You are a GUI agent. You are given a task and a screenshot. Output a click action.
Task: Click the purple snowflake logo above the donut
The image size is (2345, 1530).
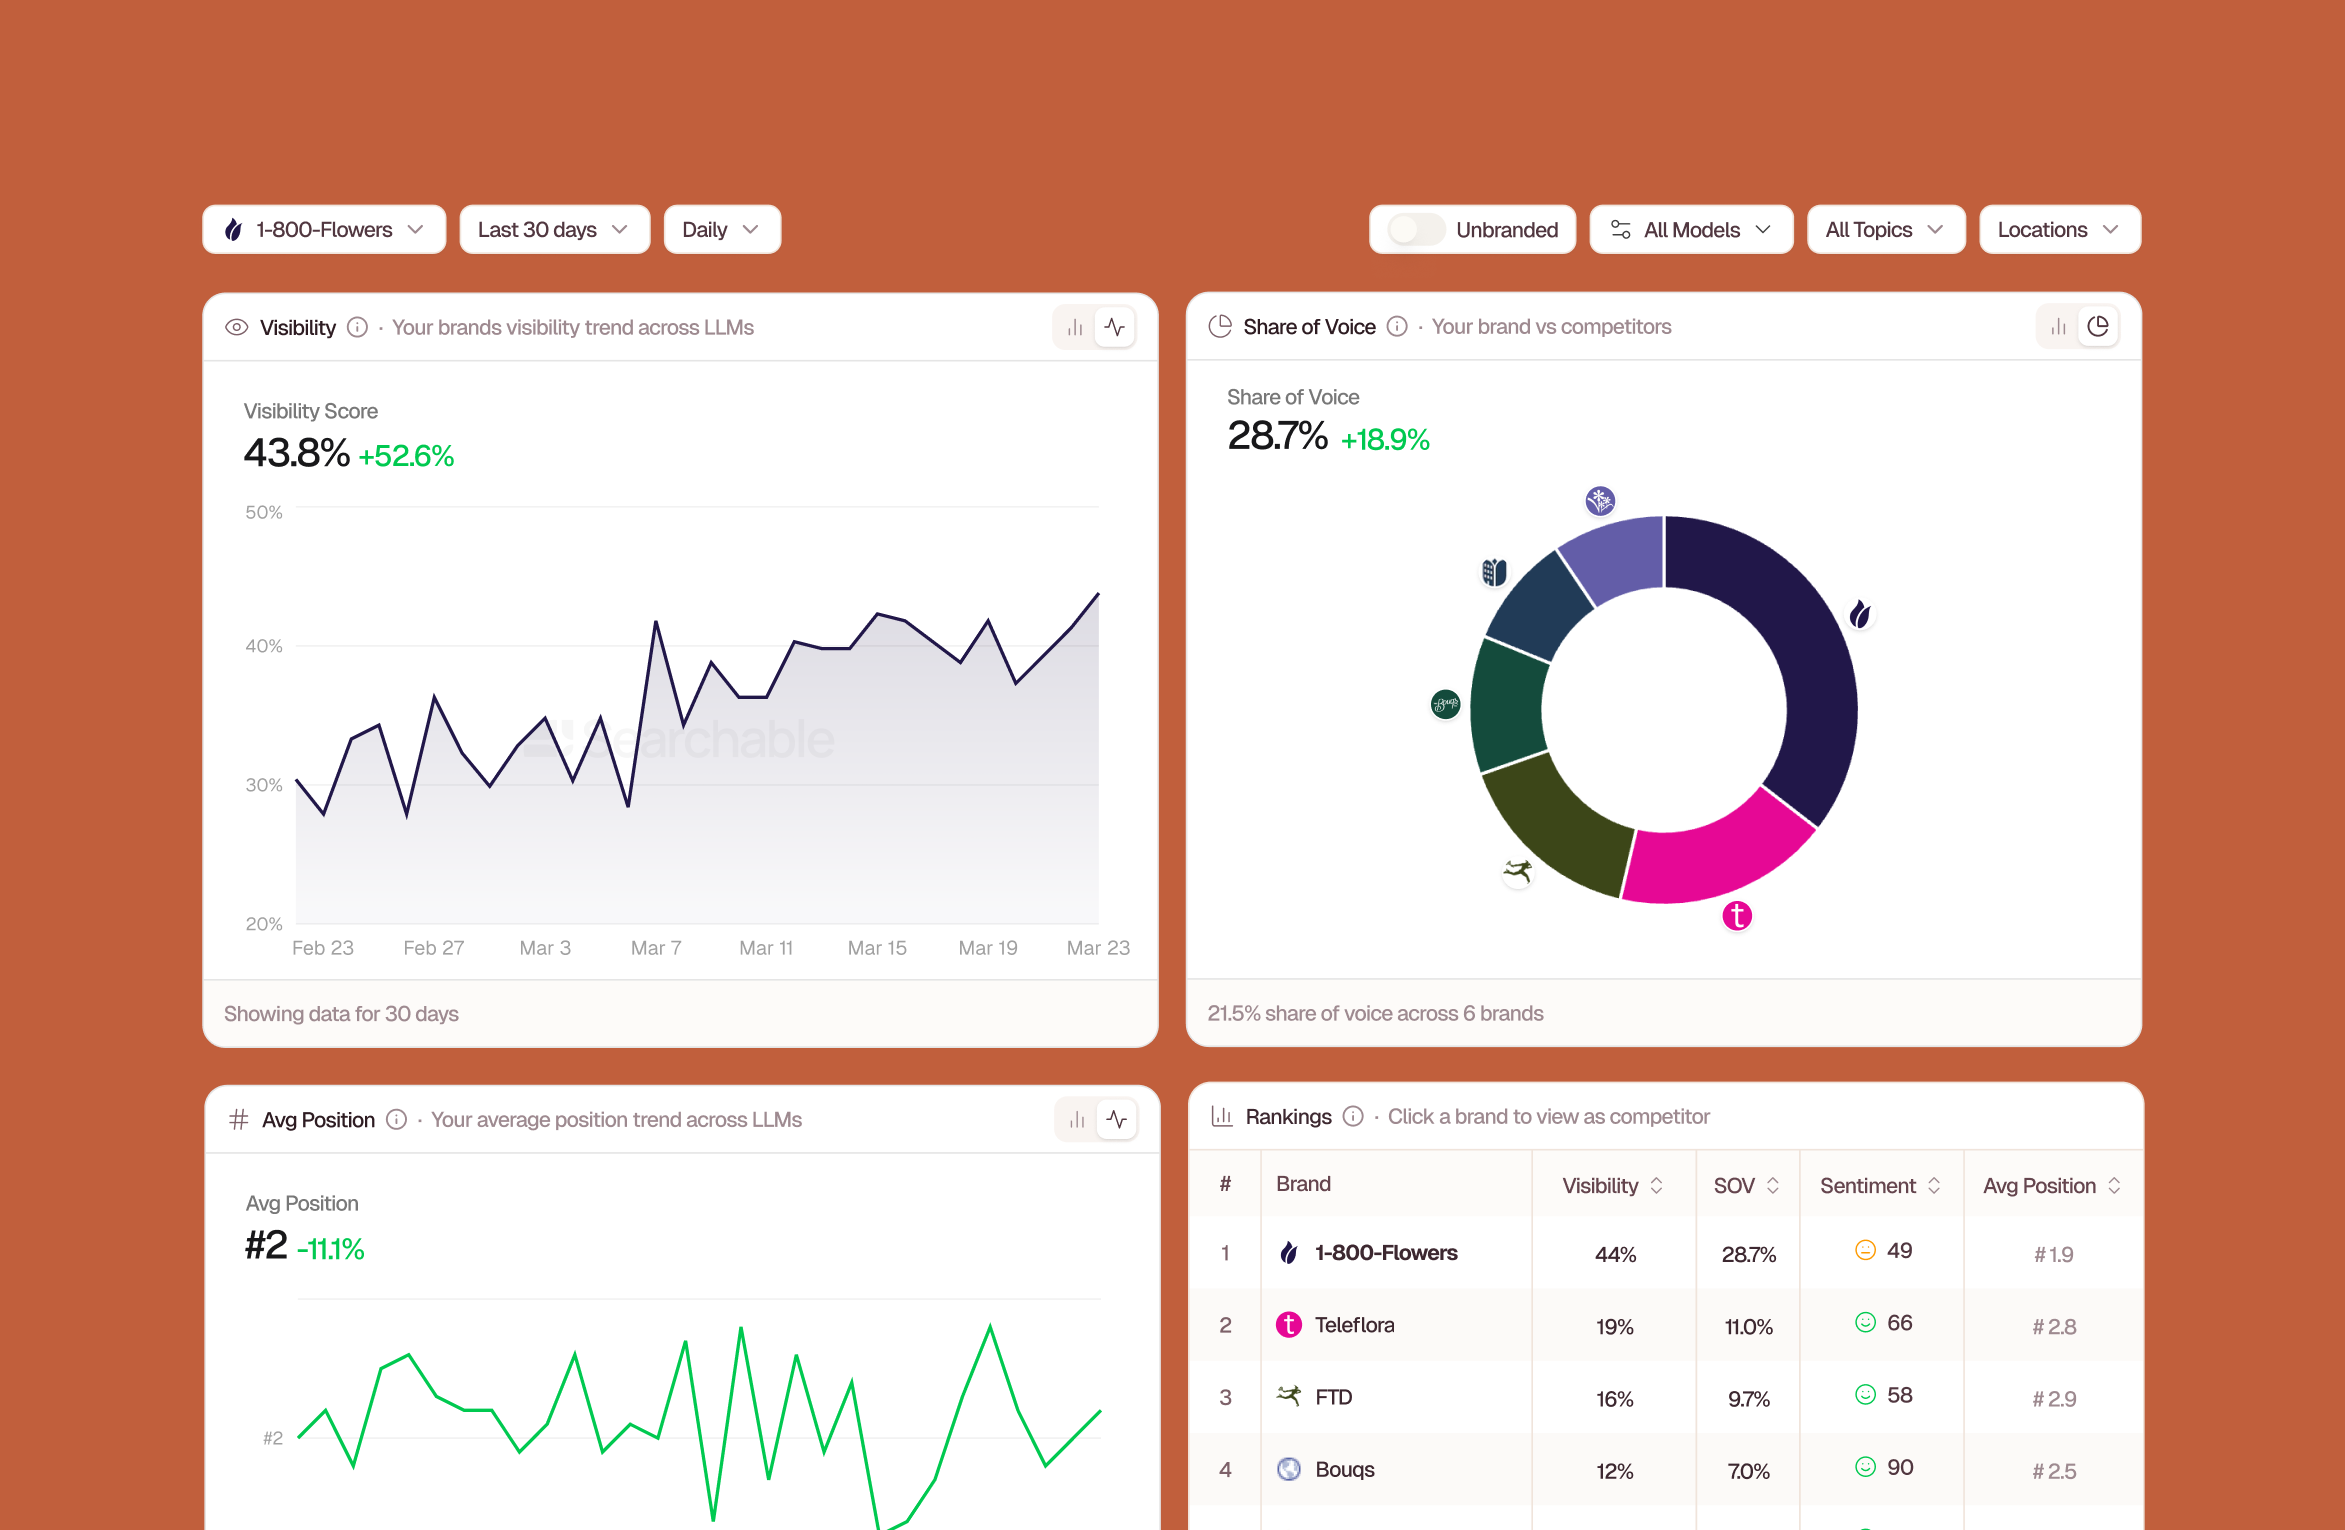[1600, 500]
